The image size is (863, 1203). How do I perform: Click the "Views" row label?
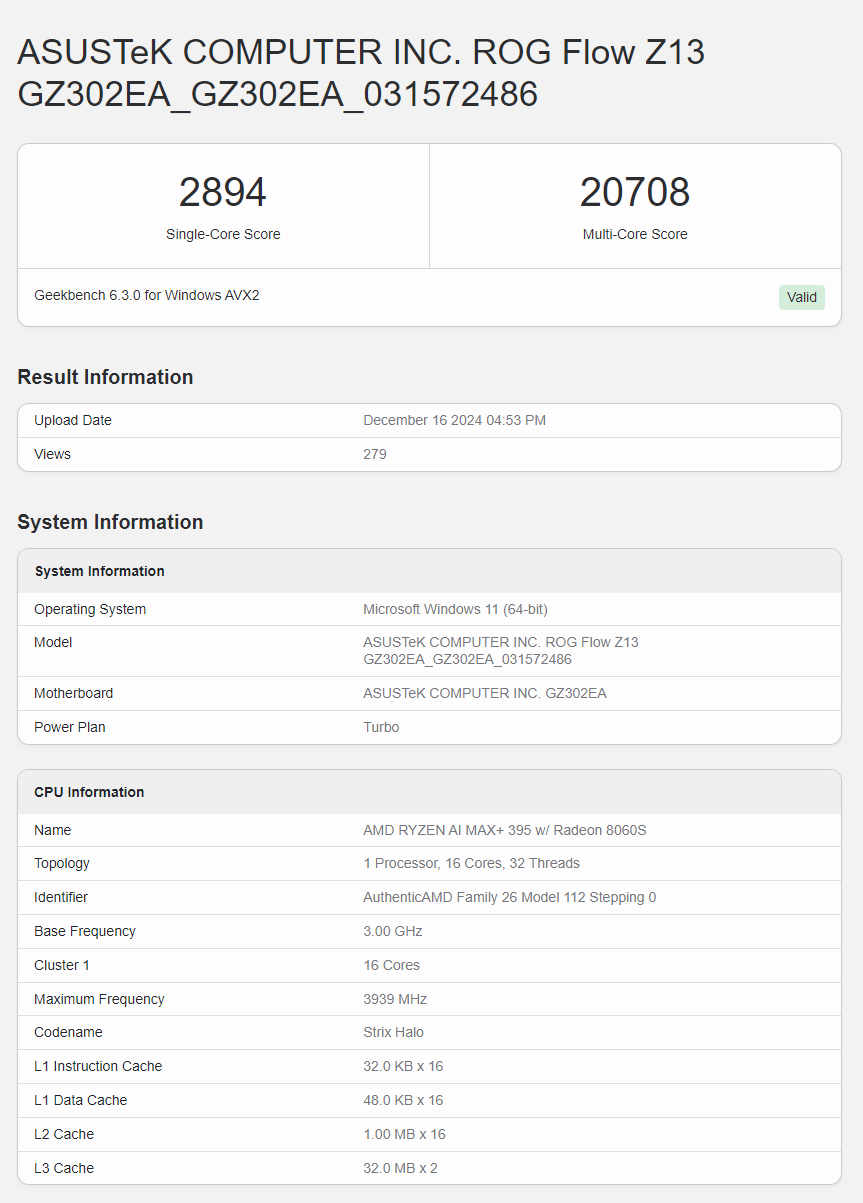[x=52, y=454]
